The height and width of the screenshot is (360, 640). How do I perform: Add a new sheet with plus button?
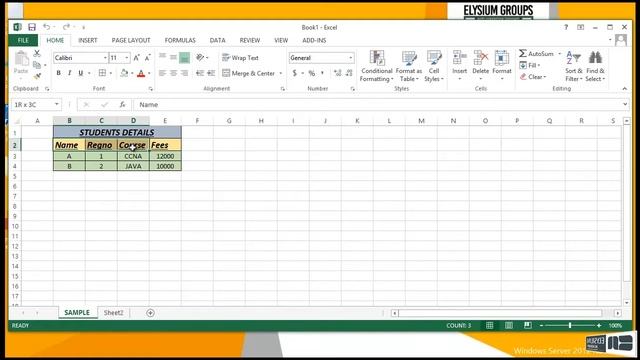pyautogui.click(x=150, y=313)
